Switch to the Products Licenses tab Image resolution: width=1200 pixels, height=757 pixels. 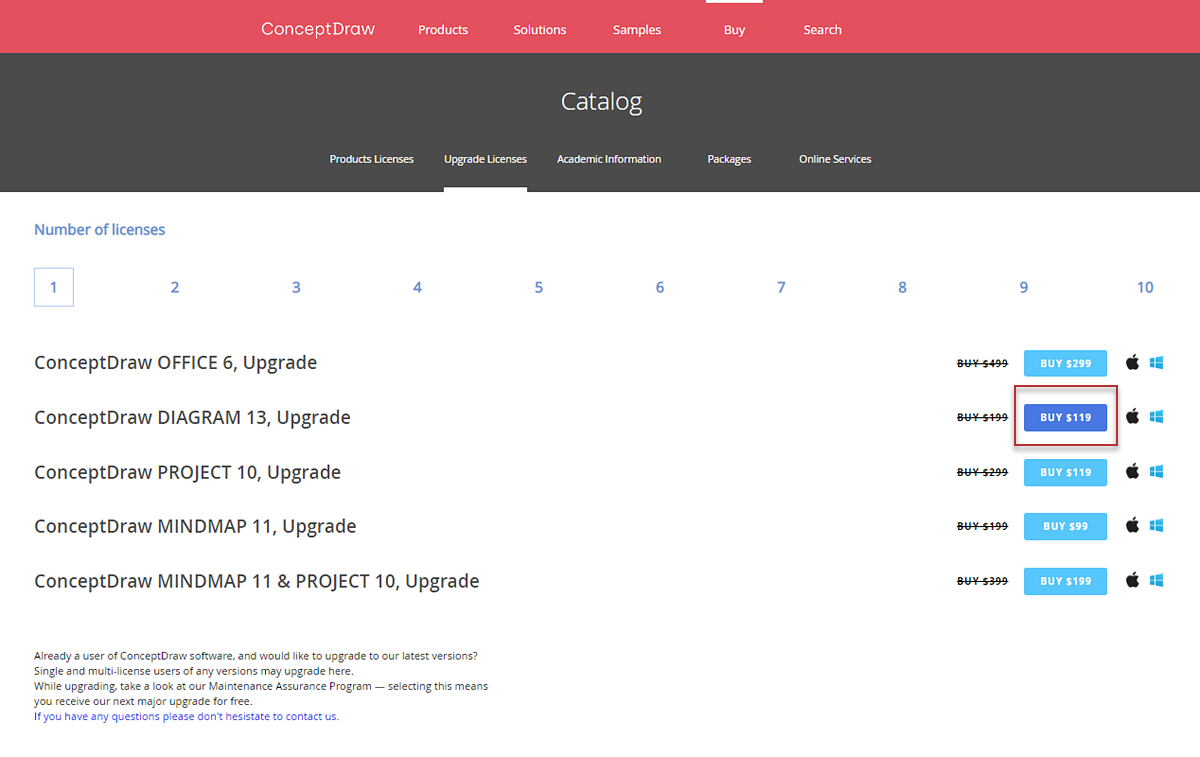(372, 159)
